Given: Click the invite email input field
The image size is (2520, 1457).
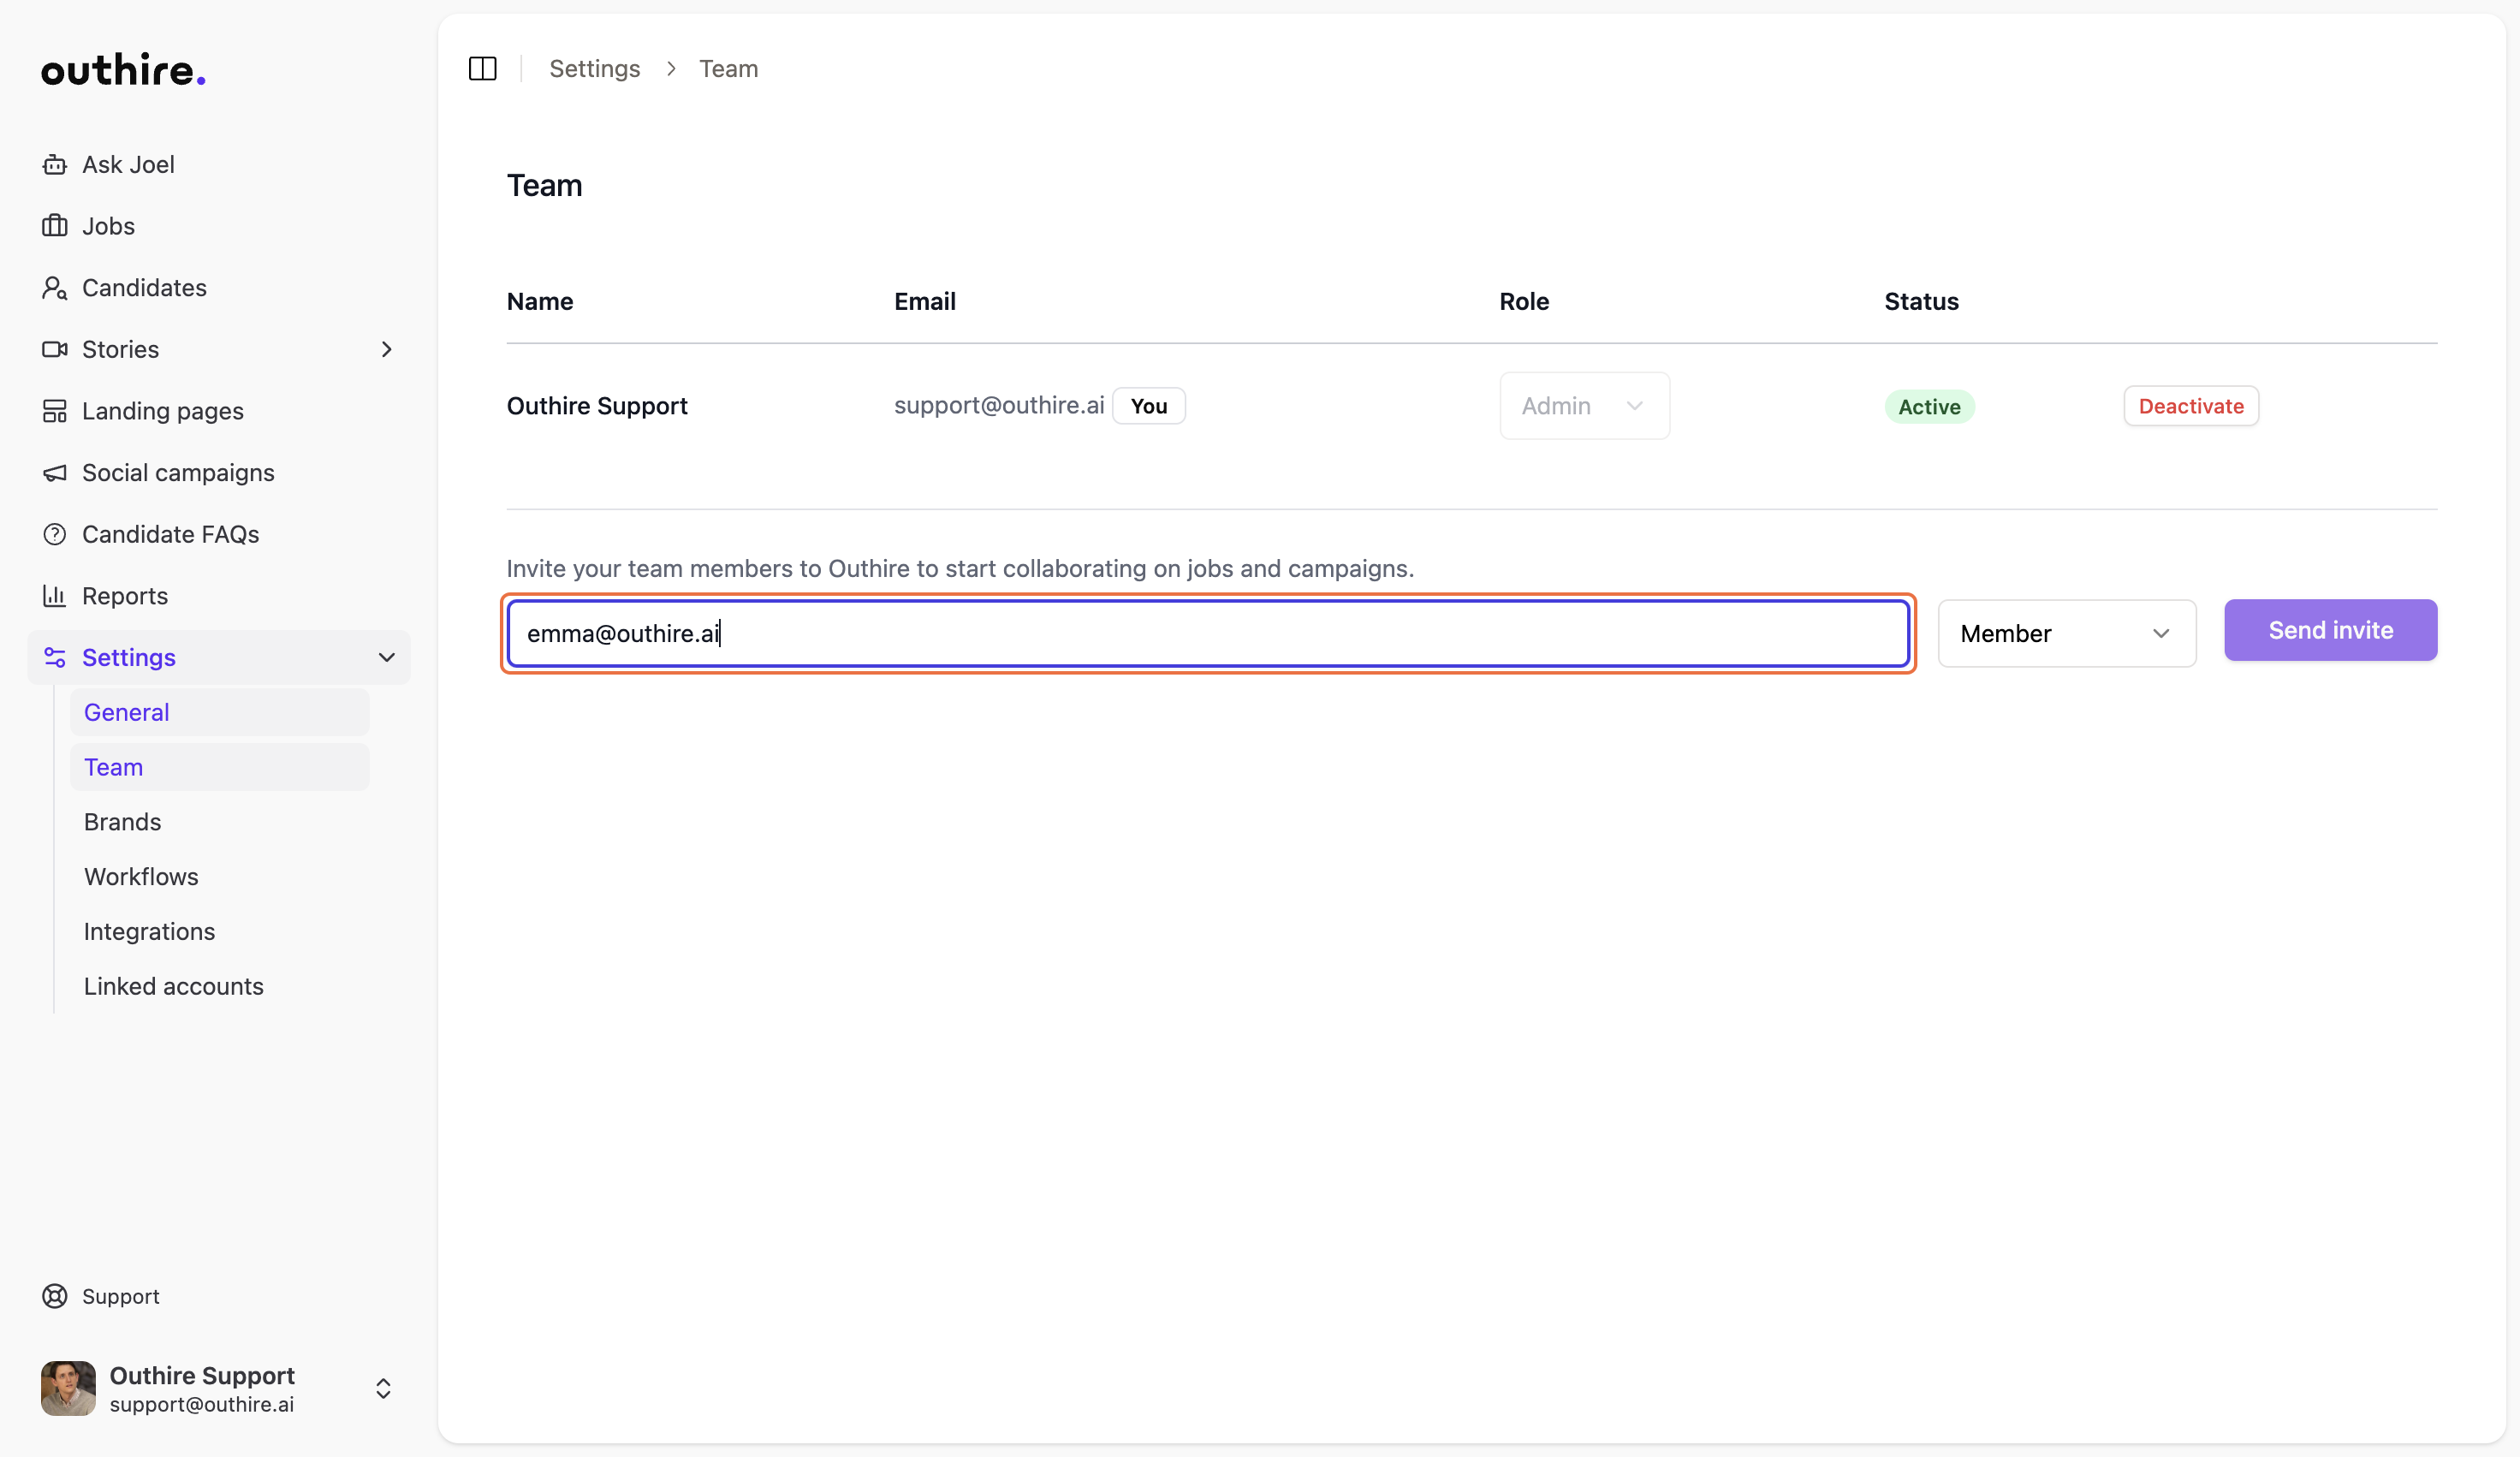Looking at the screenshot, I should coord(1207,633).
